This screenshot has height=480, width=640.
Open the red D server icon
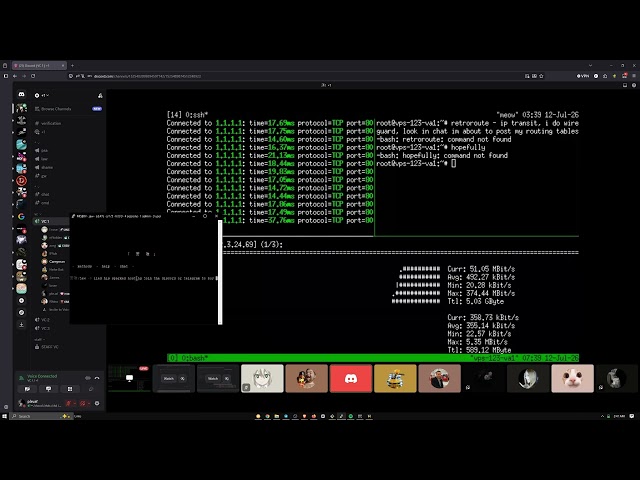[x=21, y=180]
